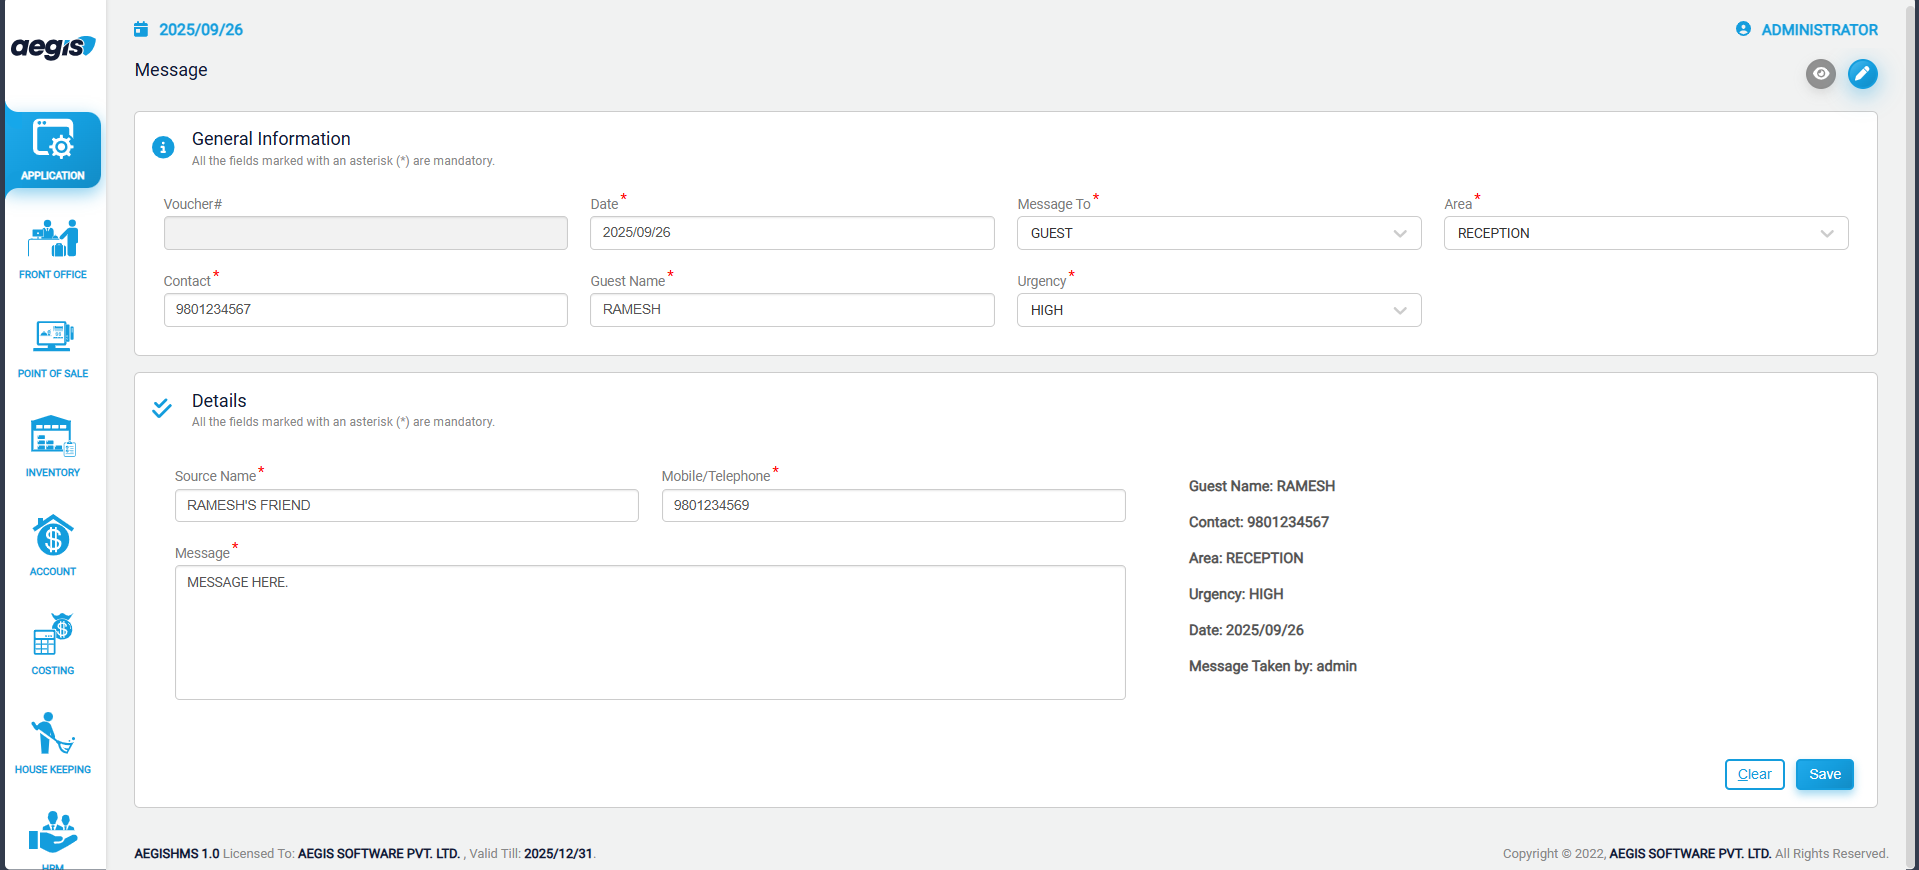Viewport: 1919px width, 870px height.
Task: Click the Date field in General Information
Action: click(791, 233)
